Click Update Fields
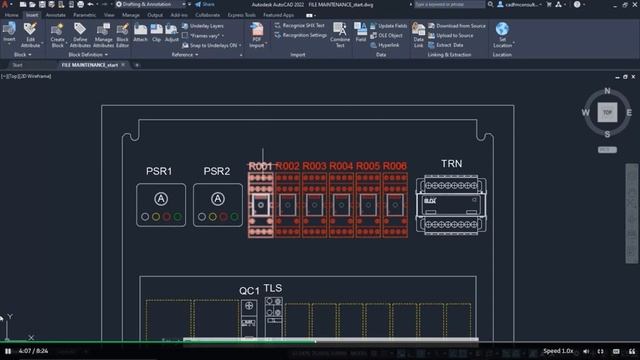Image resolution: width=640 pixels, height=360 pixels. coord(389,26)
